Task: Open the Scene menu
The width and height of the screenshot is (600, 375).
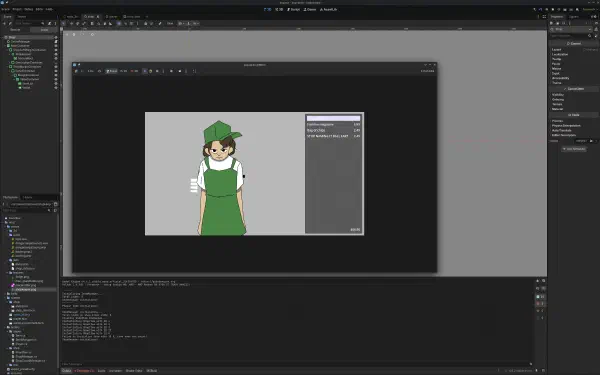Action: pyautogui.click(x=5, y=9)
